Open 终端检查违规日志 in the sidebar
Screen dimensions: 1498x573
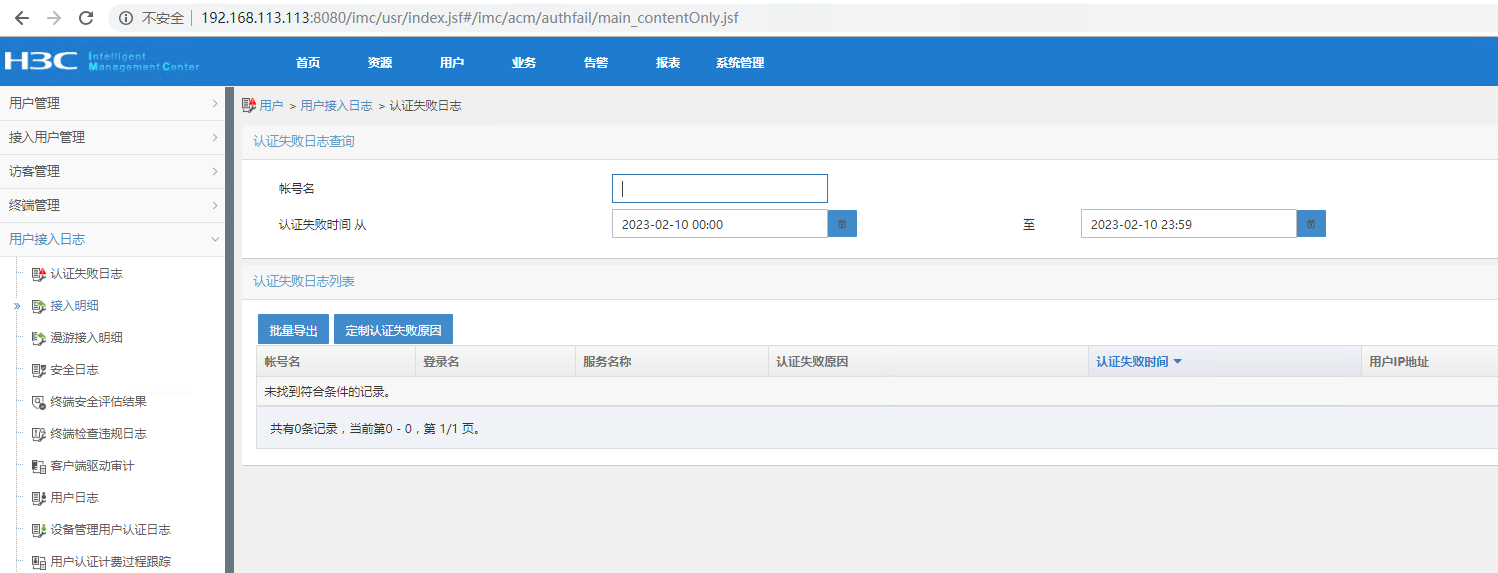[x=99, y=434]
